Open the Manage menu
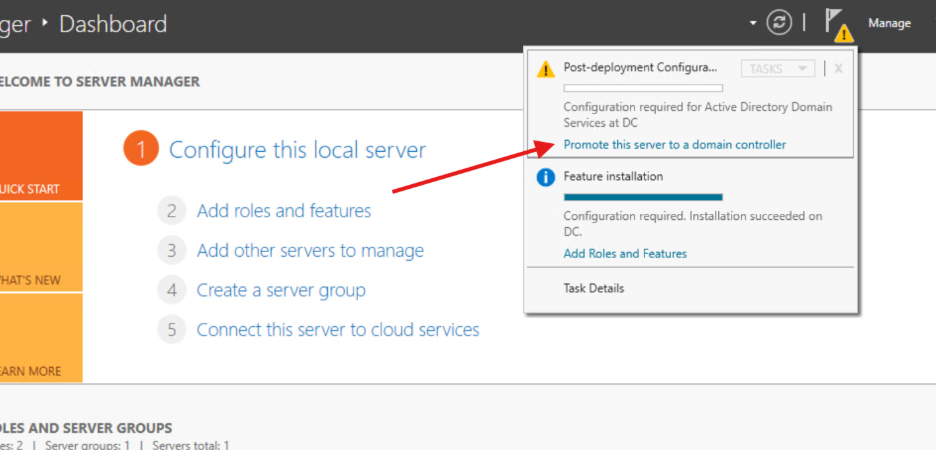 [x=889, y=23]
